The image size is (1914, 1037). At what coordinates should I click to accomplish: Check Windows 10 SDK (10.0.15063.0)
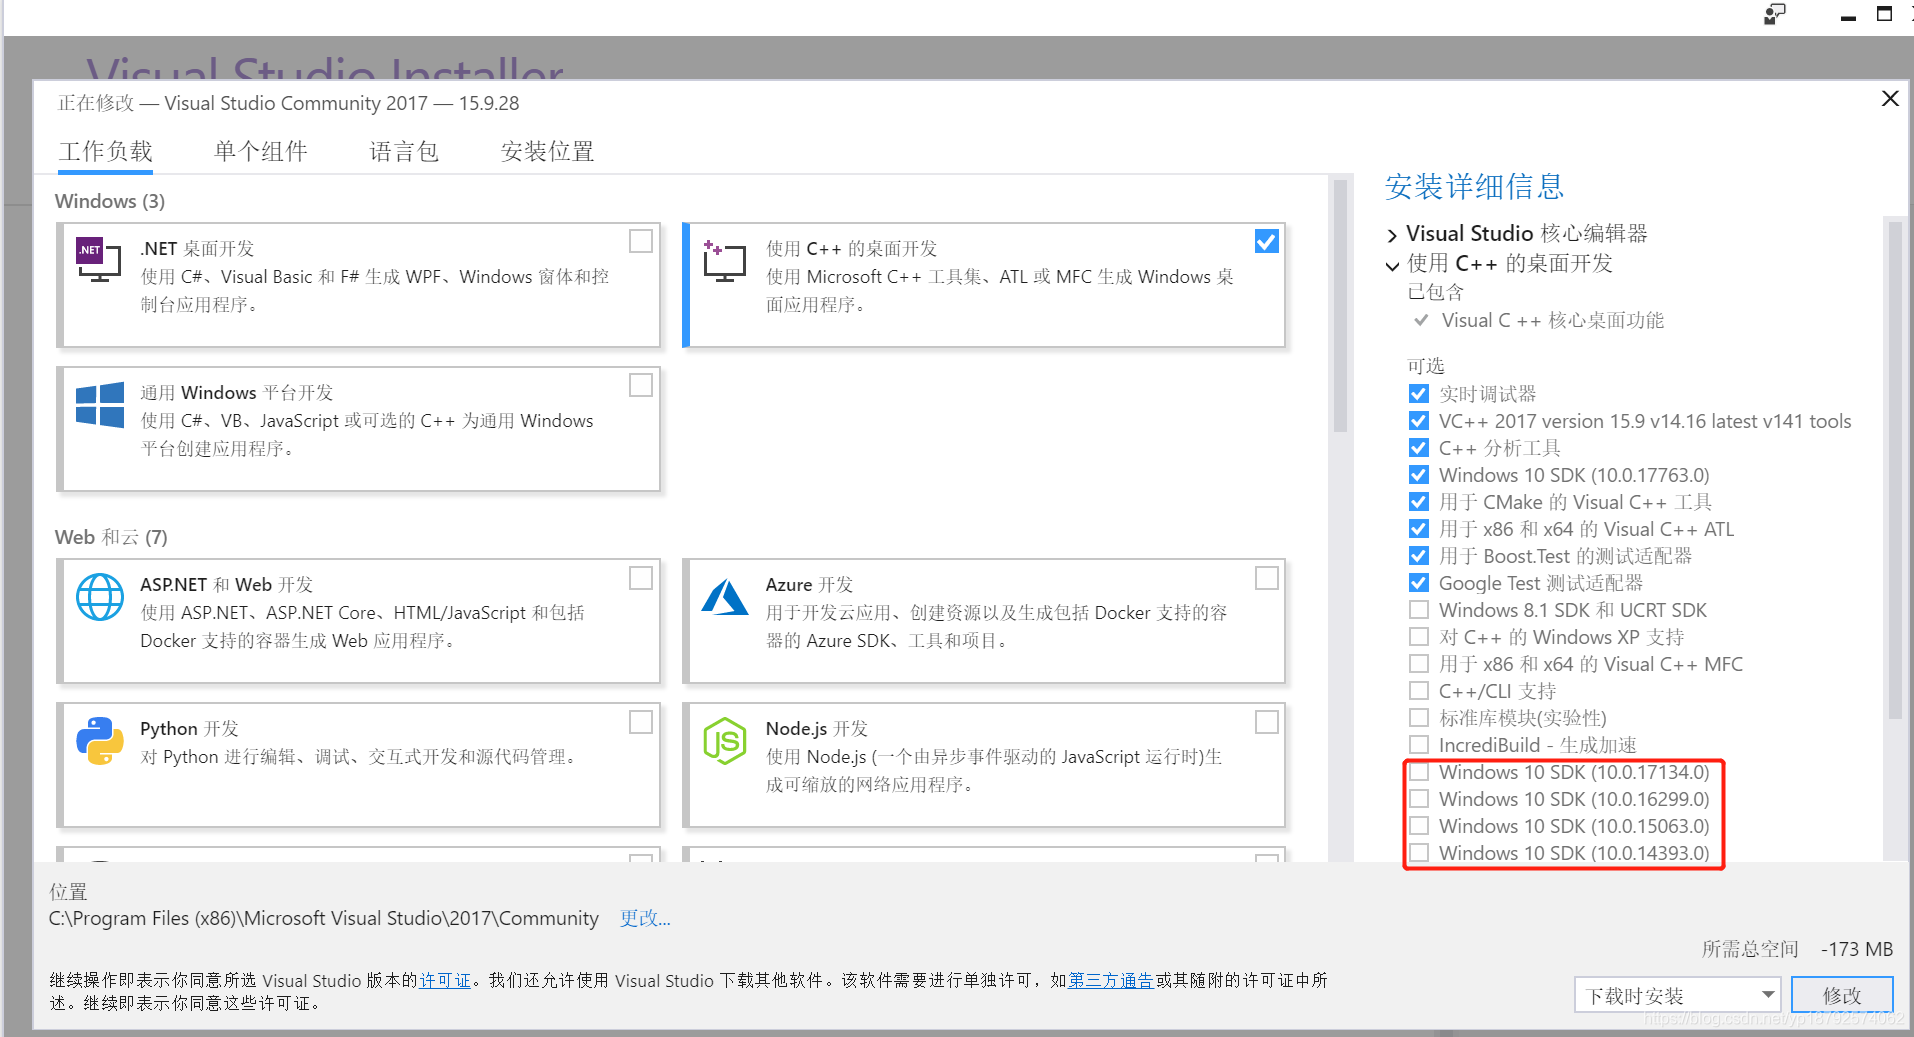[x=1418, y=825]
